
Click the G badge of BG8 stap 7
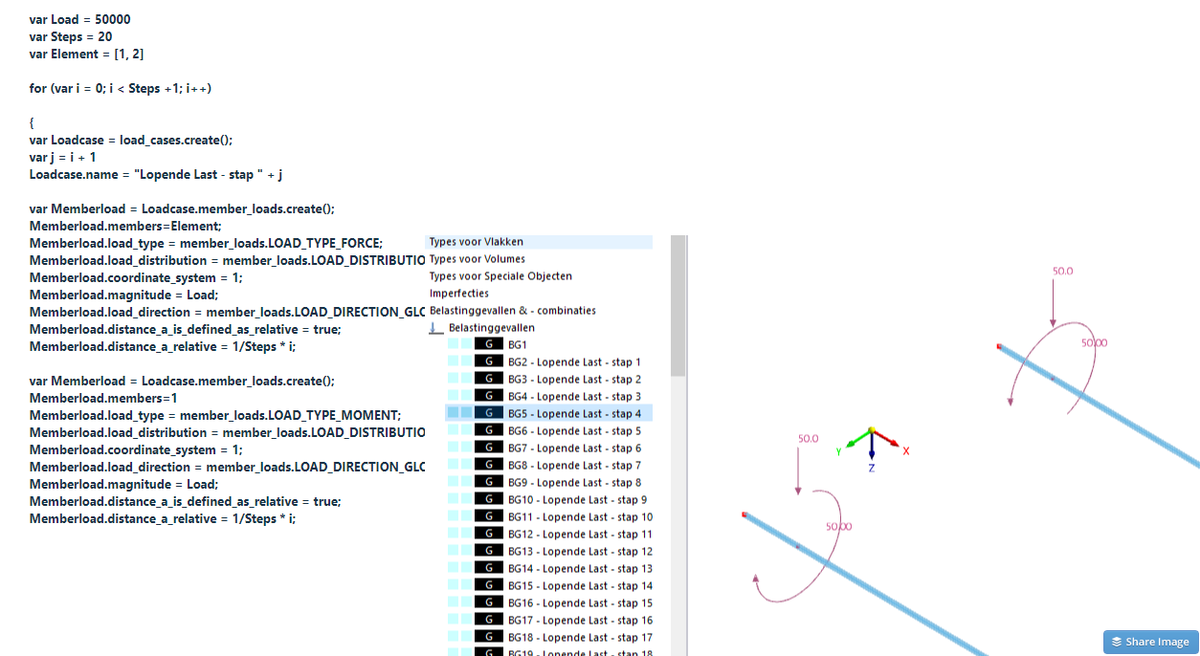point(488,465)
